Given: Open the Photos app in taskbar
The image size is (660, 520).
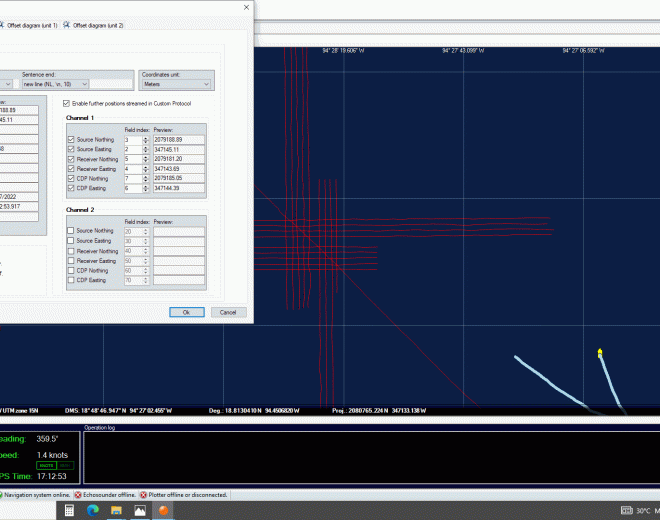Looking at the screenshot, I should point(139,510).
